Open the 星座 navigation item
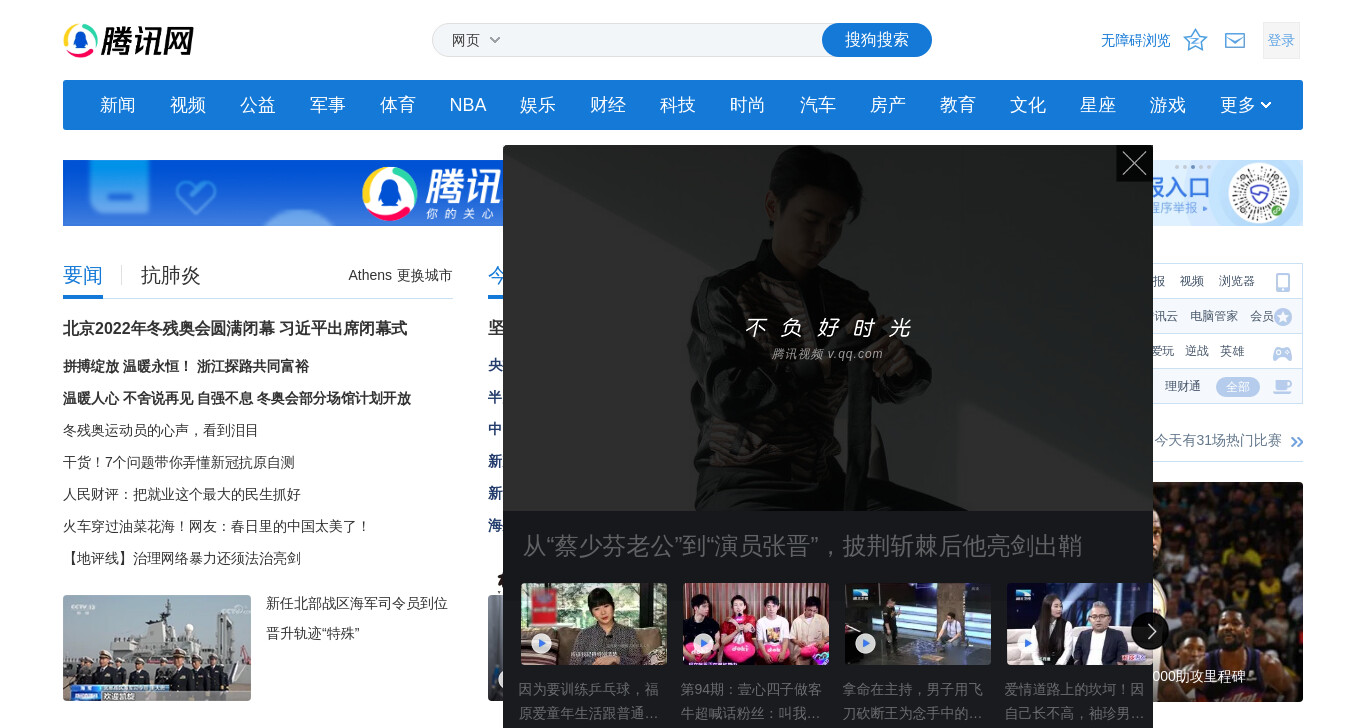 (1098, 105)
